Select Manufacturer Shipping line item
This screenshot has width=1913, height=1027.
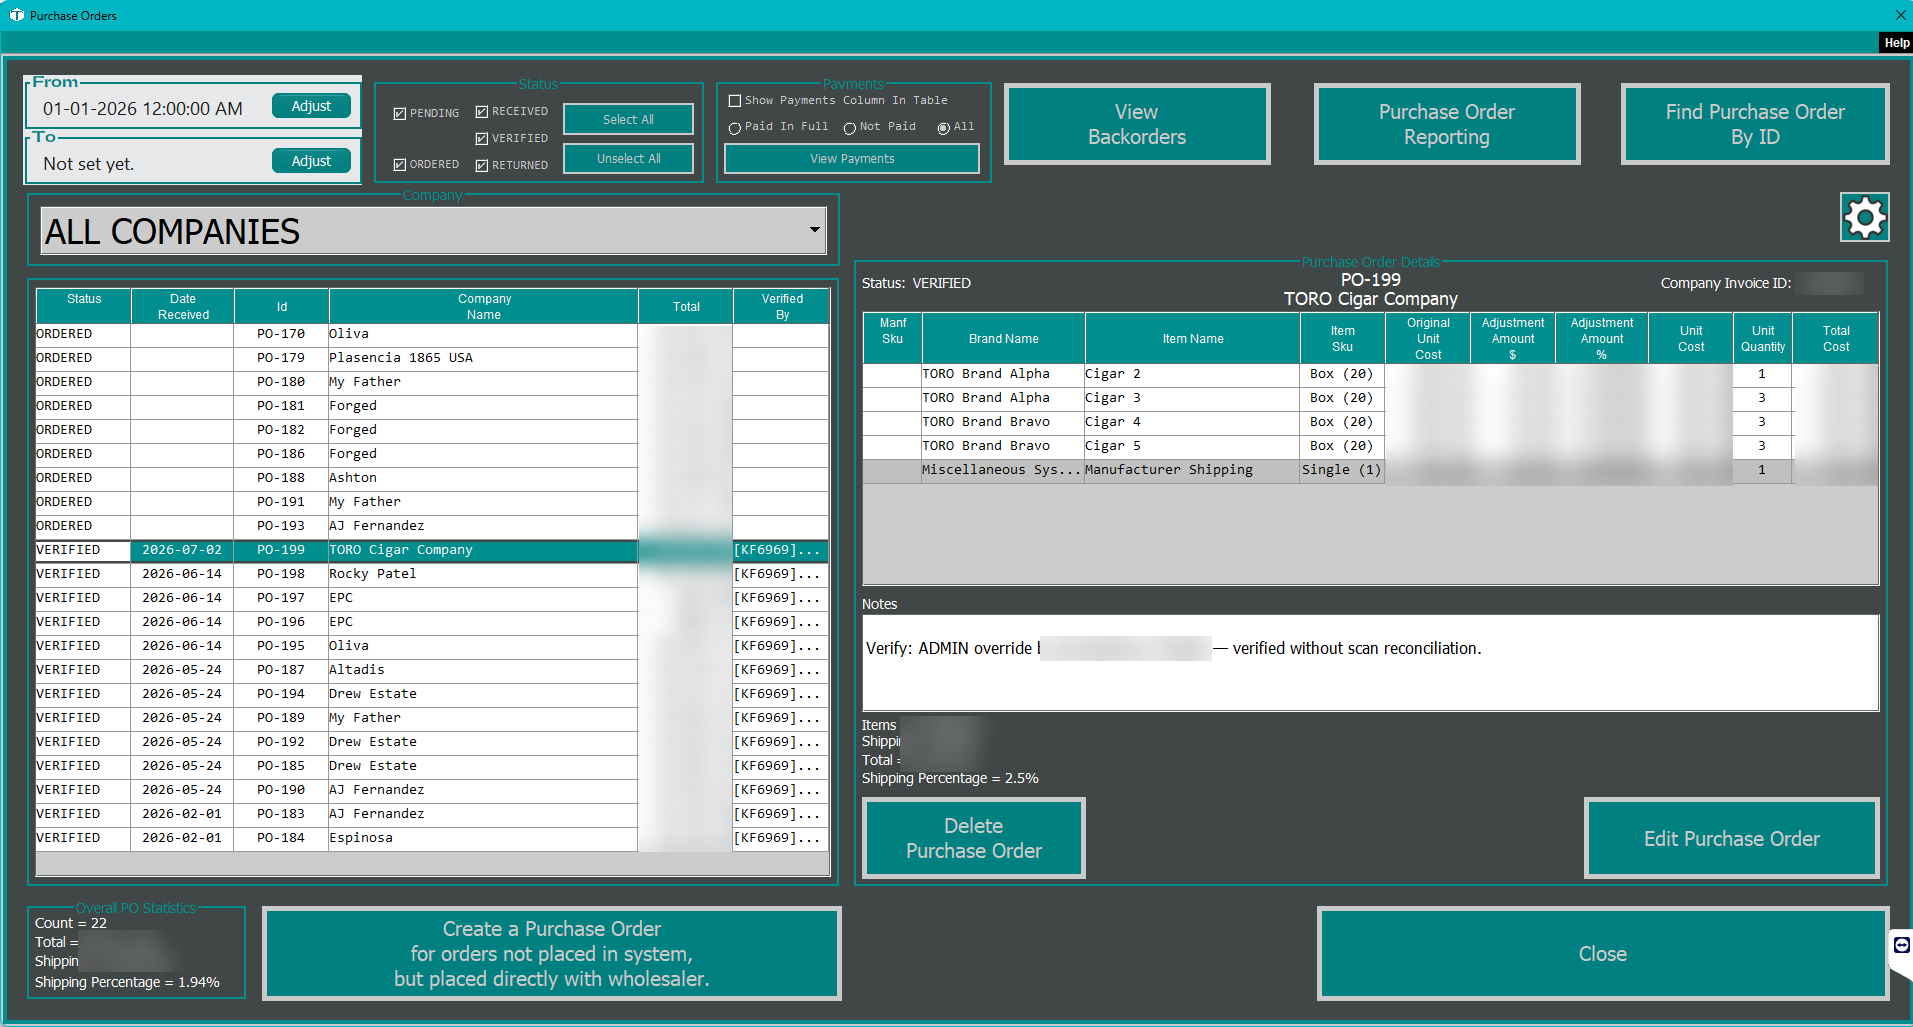(x=1370, y=470)
